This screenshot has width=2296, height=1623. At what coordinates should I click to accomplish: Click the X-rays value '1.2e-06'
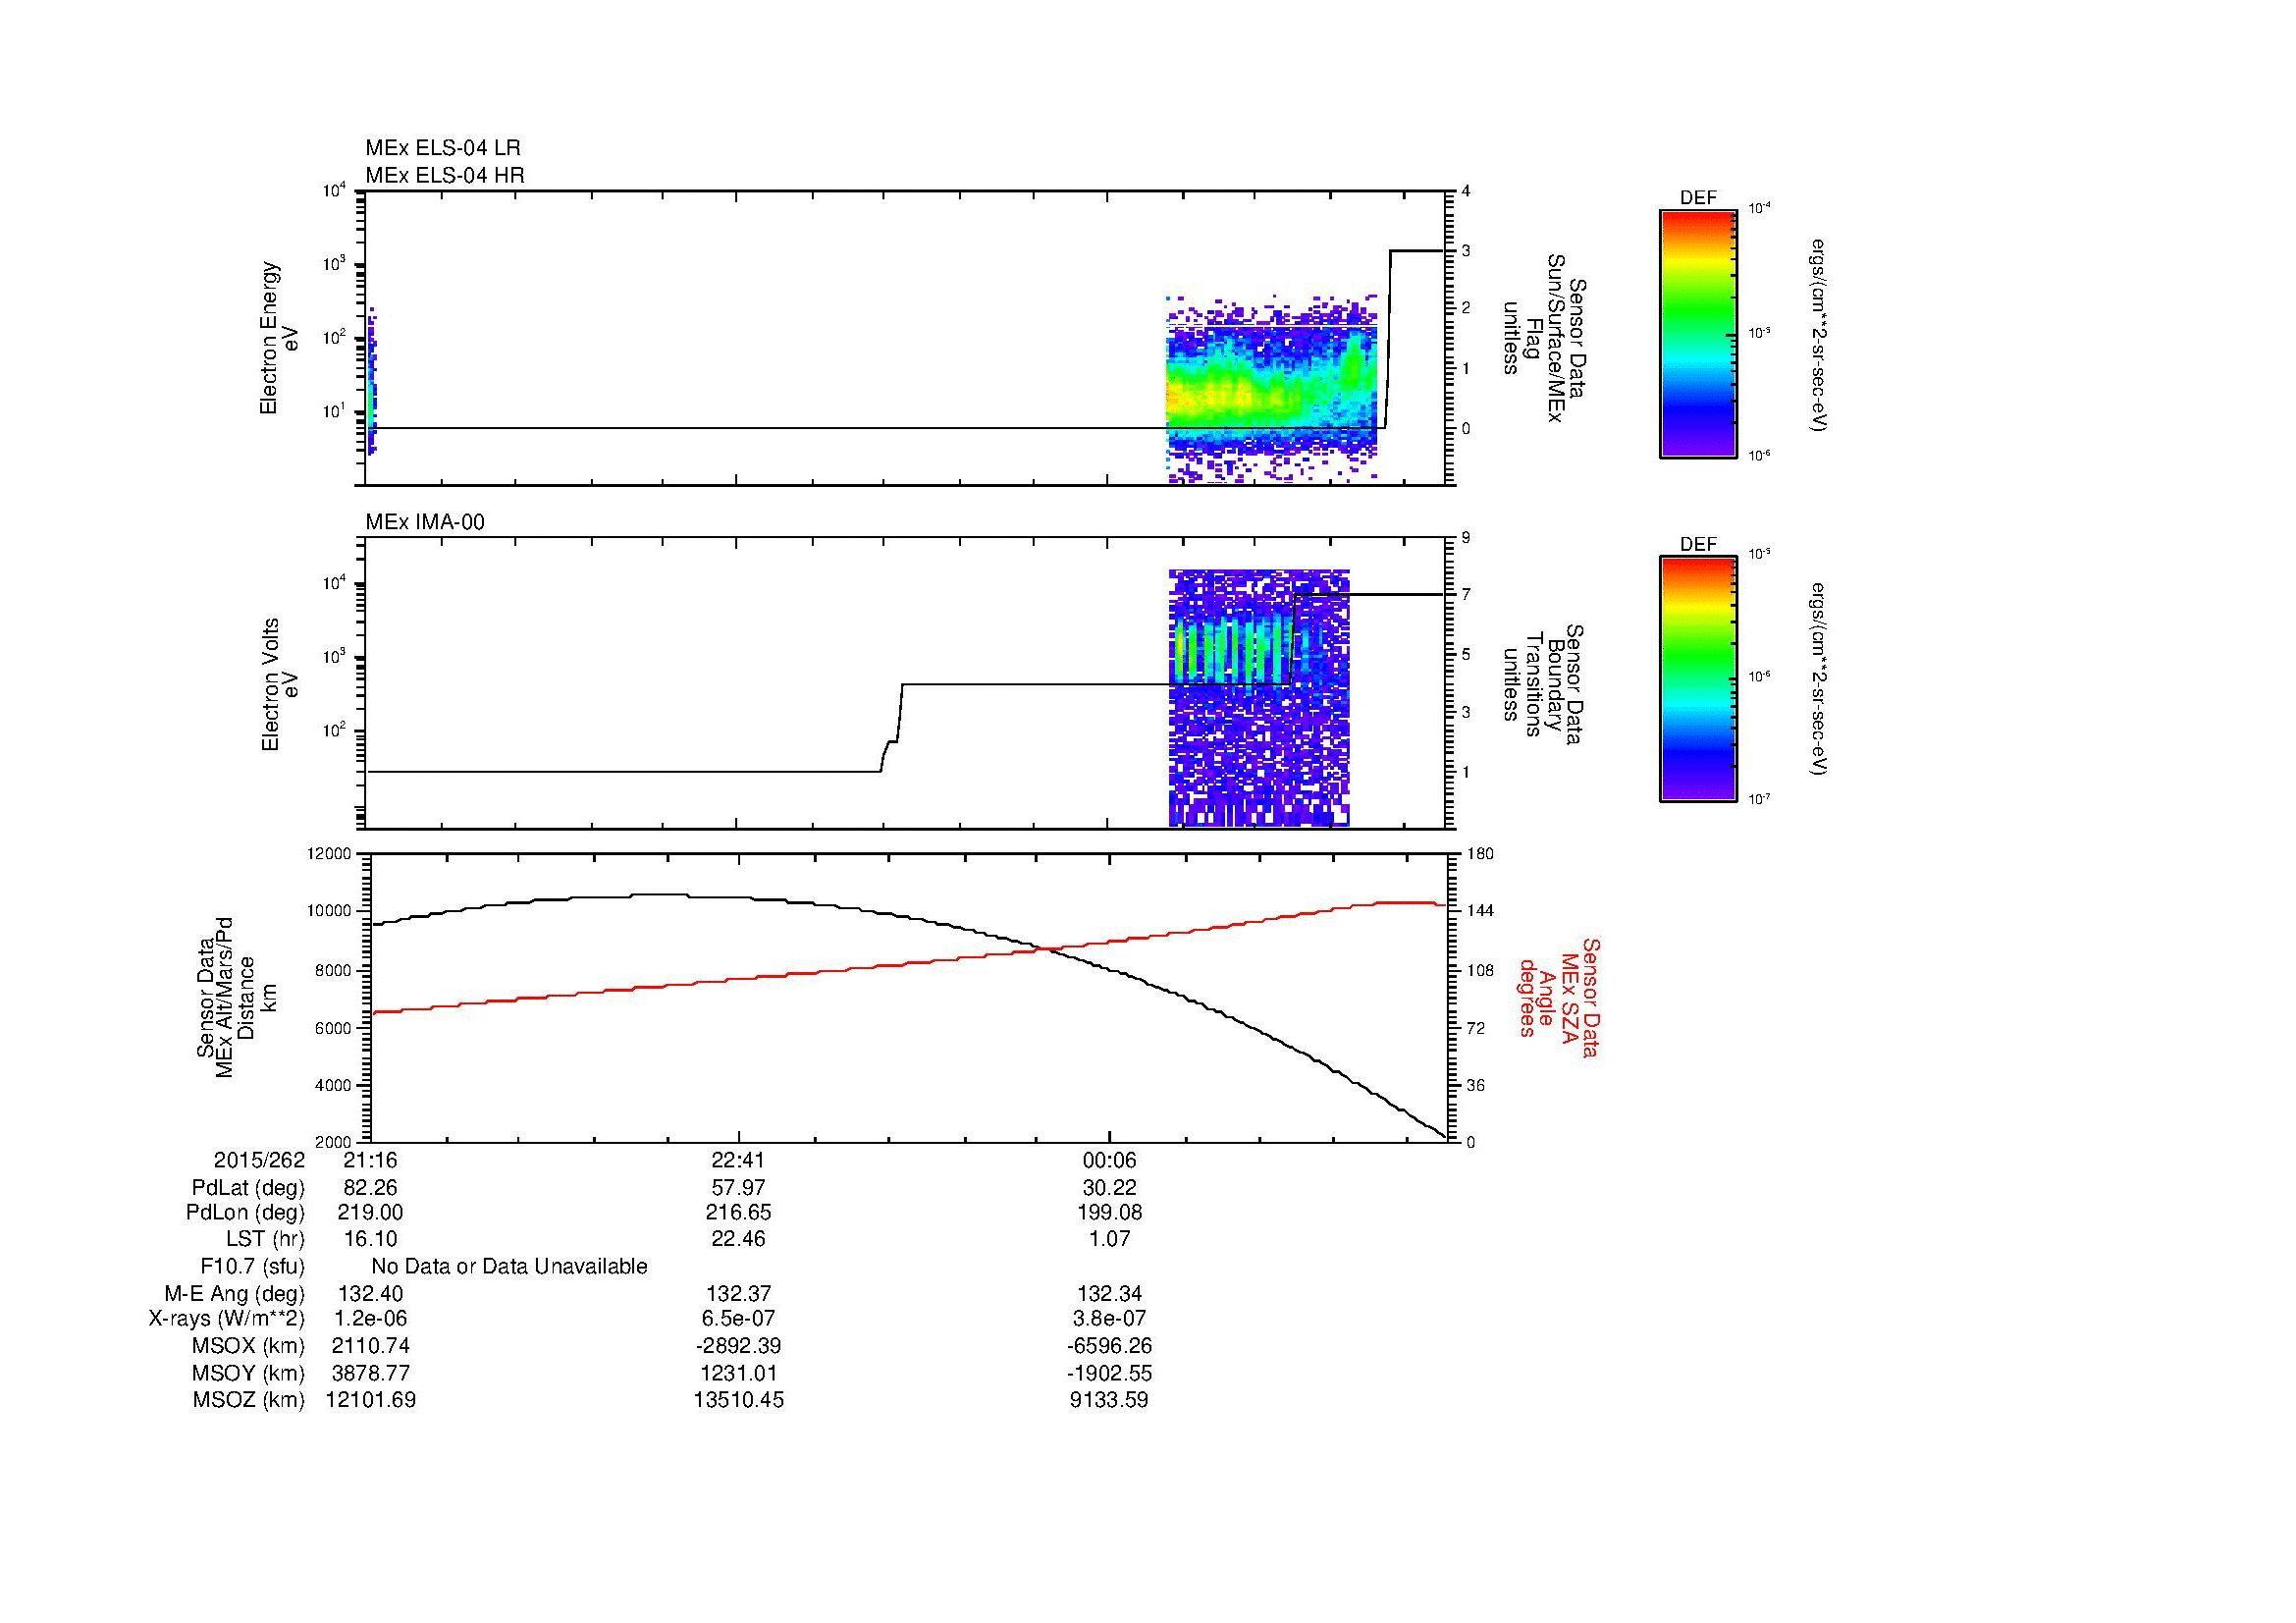pyautogui.click(x=370, y=1319)
